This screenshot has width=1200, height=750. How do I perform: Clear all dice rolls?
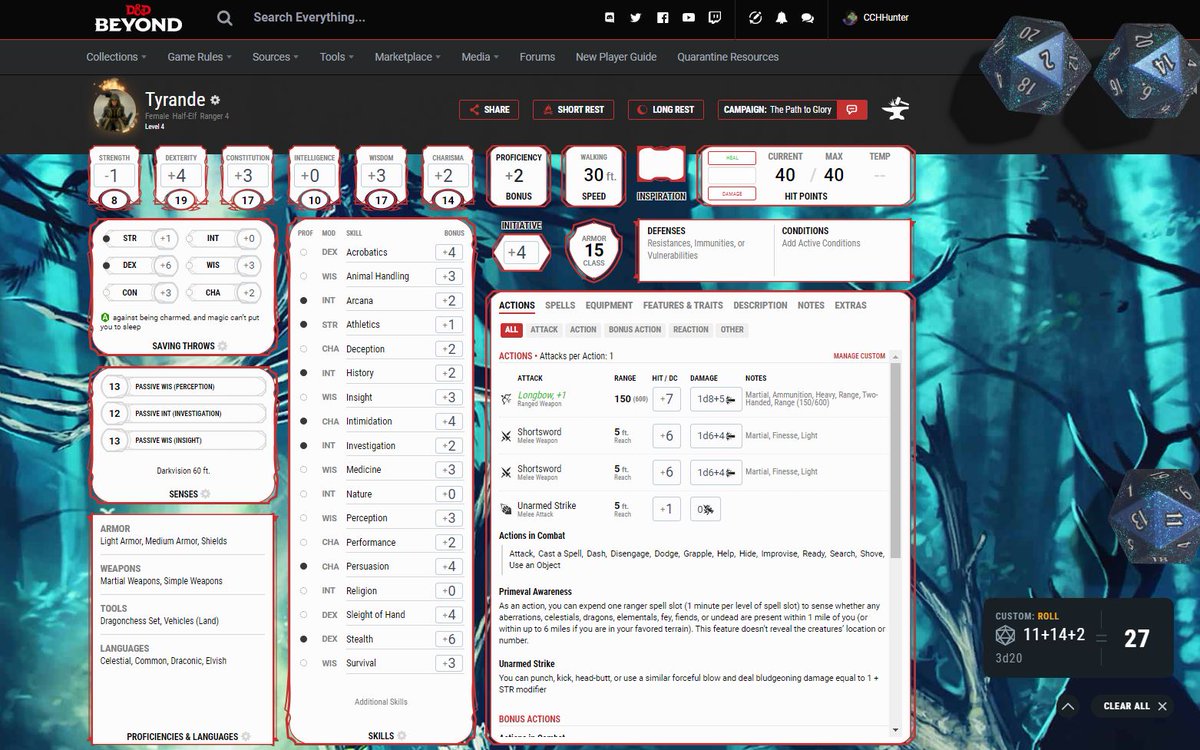click(x=1135, y=706)
